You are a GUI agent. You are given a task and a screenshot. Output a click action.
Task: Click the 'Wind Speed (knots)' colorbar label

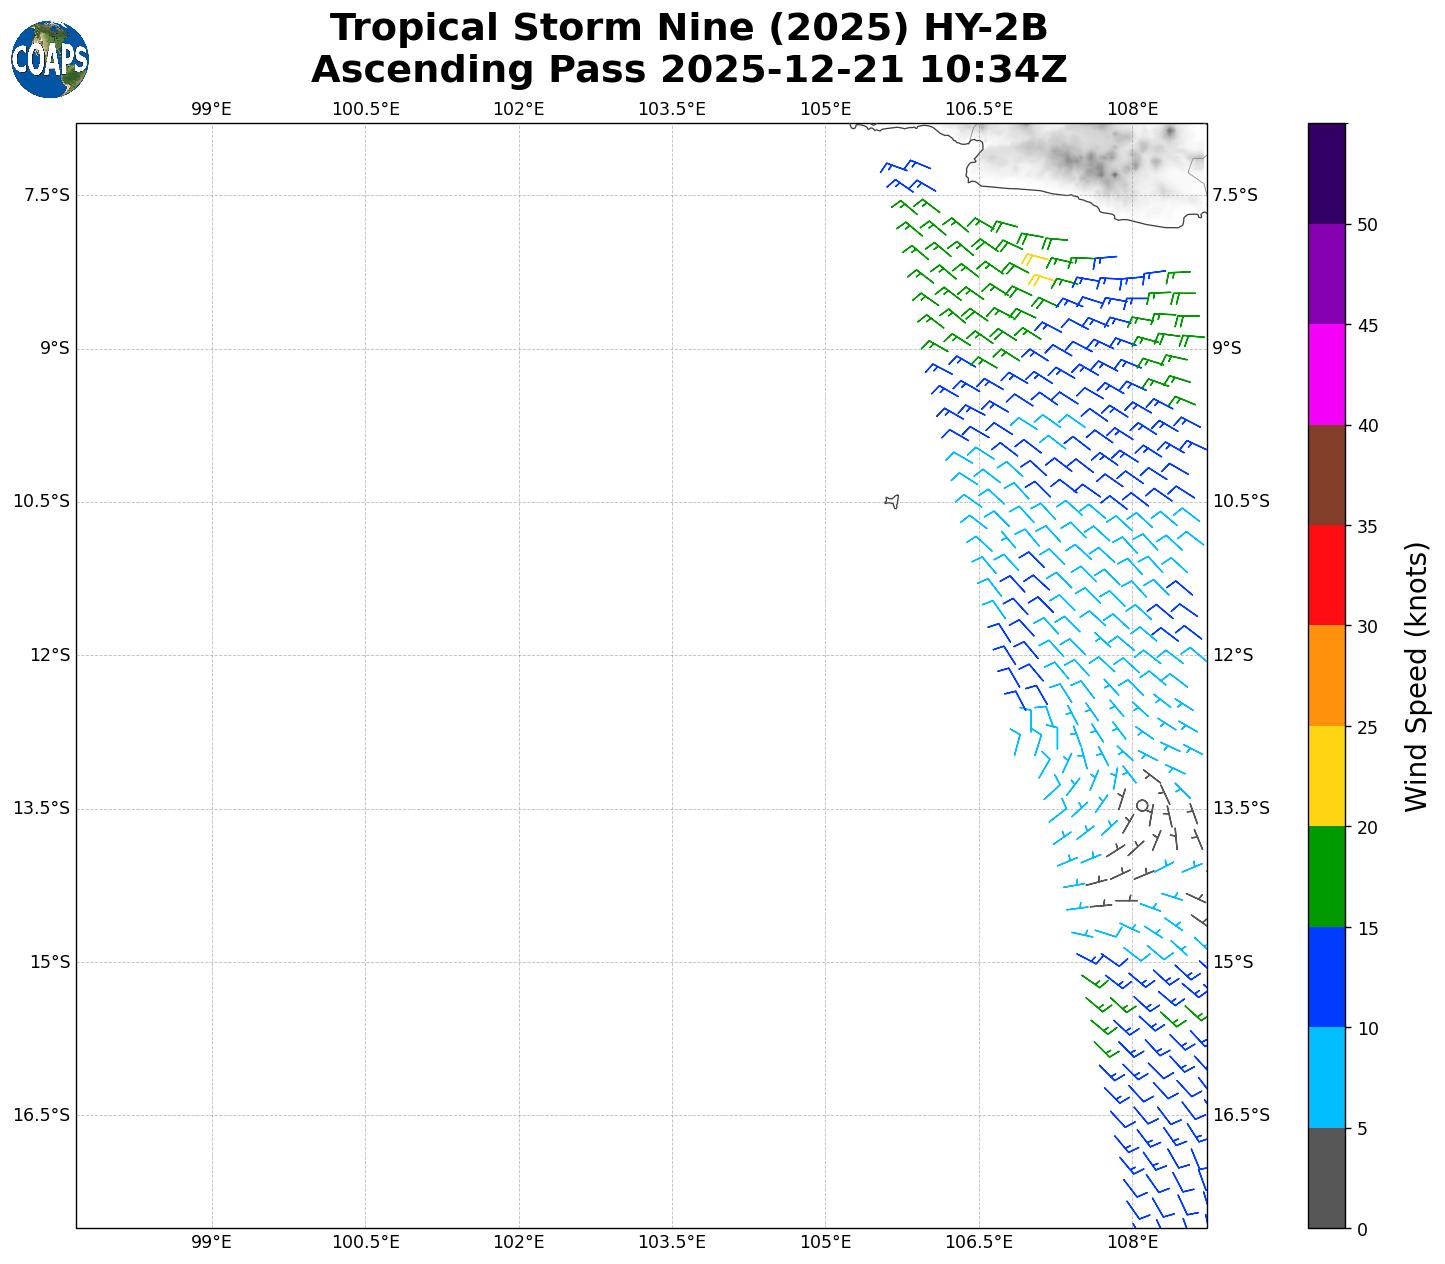[1416, 676]
